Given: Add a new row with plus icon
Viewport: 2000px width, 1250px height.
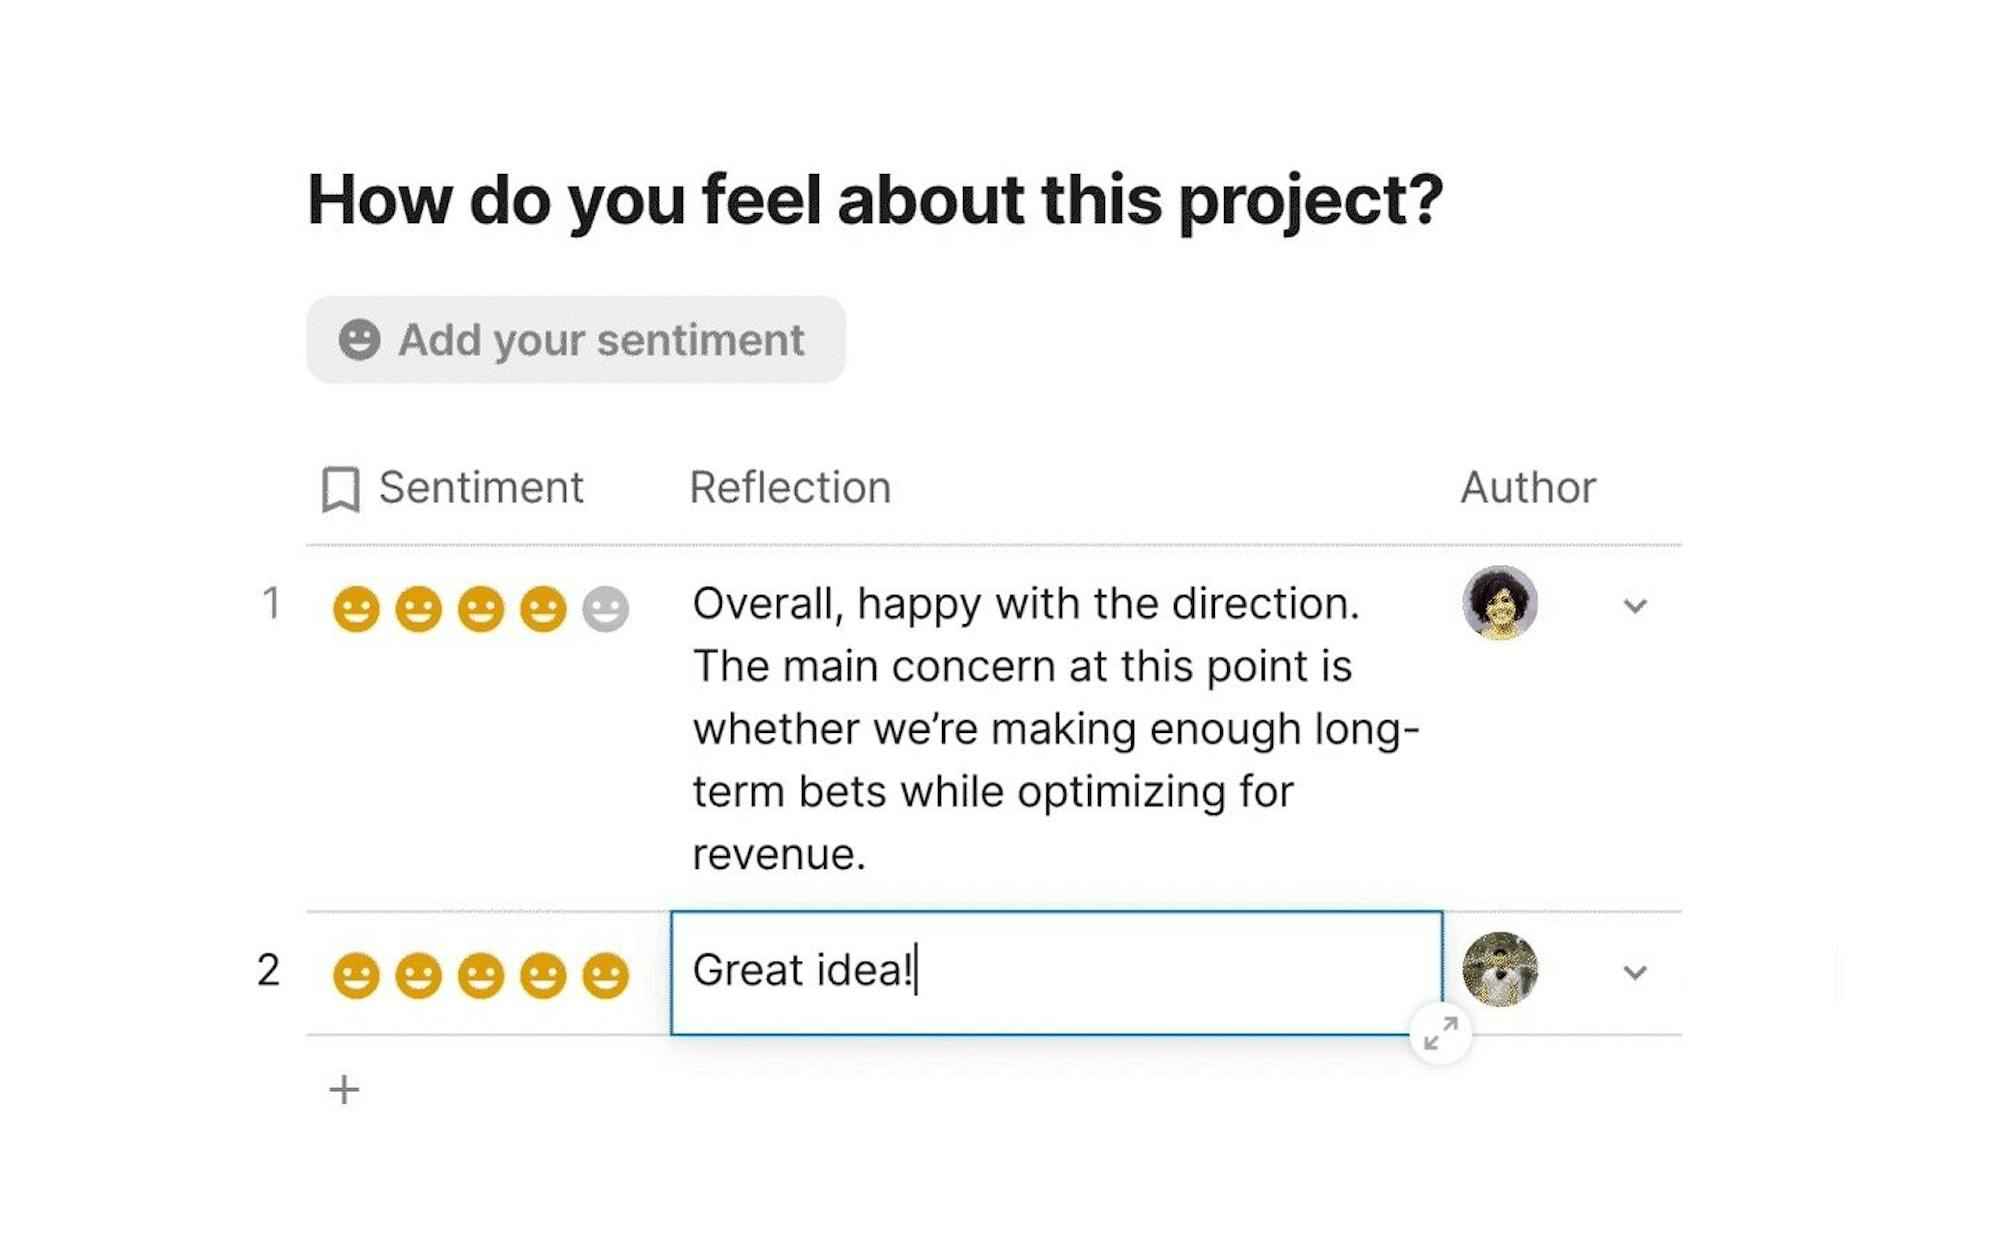Looking at the screenshot, I should (344, 1089).
